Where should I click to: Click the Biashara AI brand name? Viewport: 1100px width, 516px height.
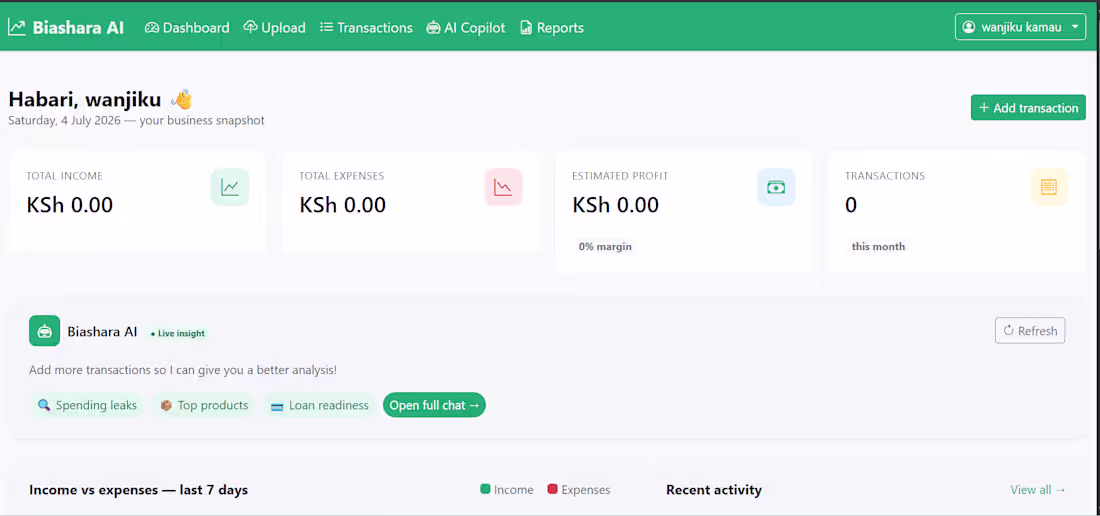78,28
